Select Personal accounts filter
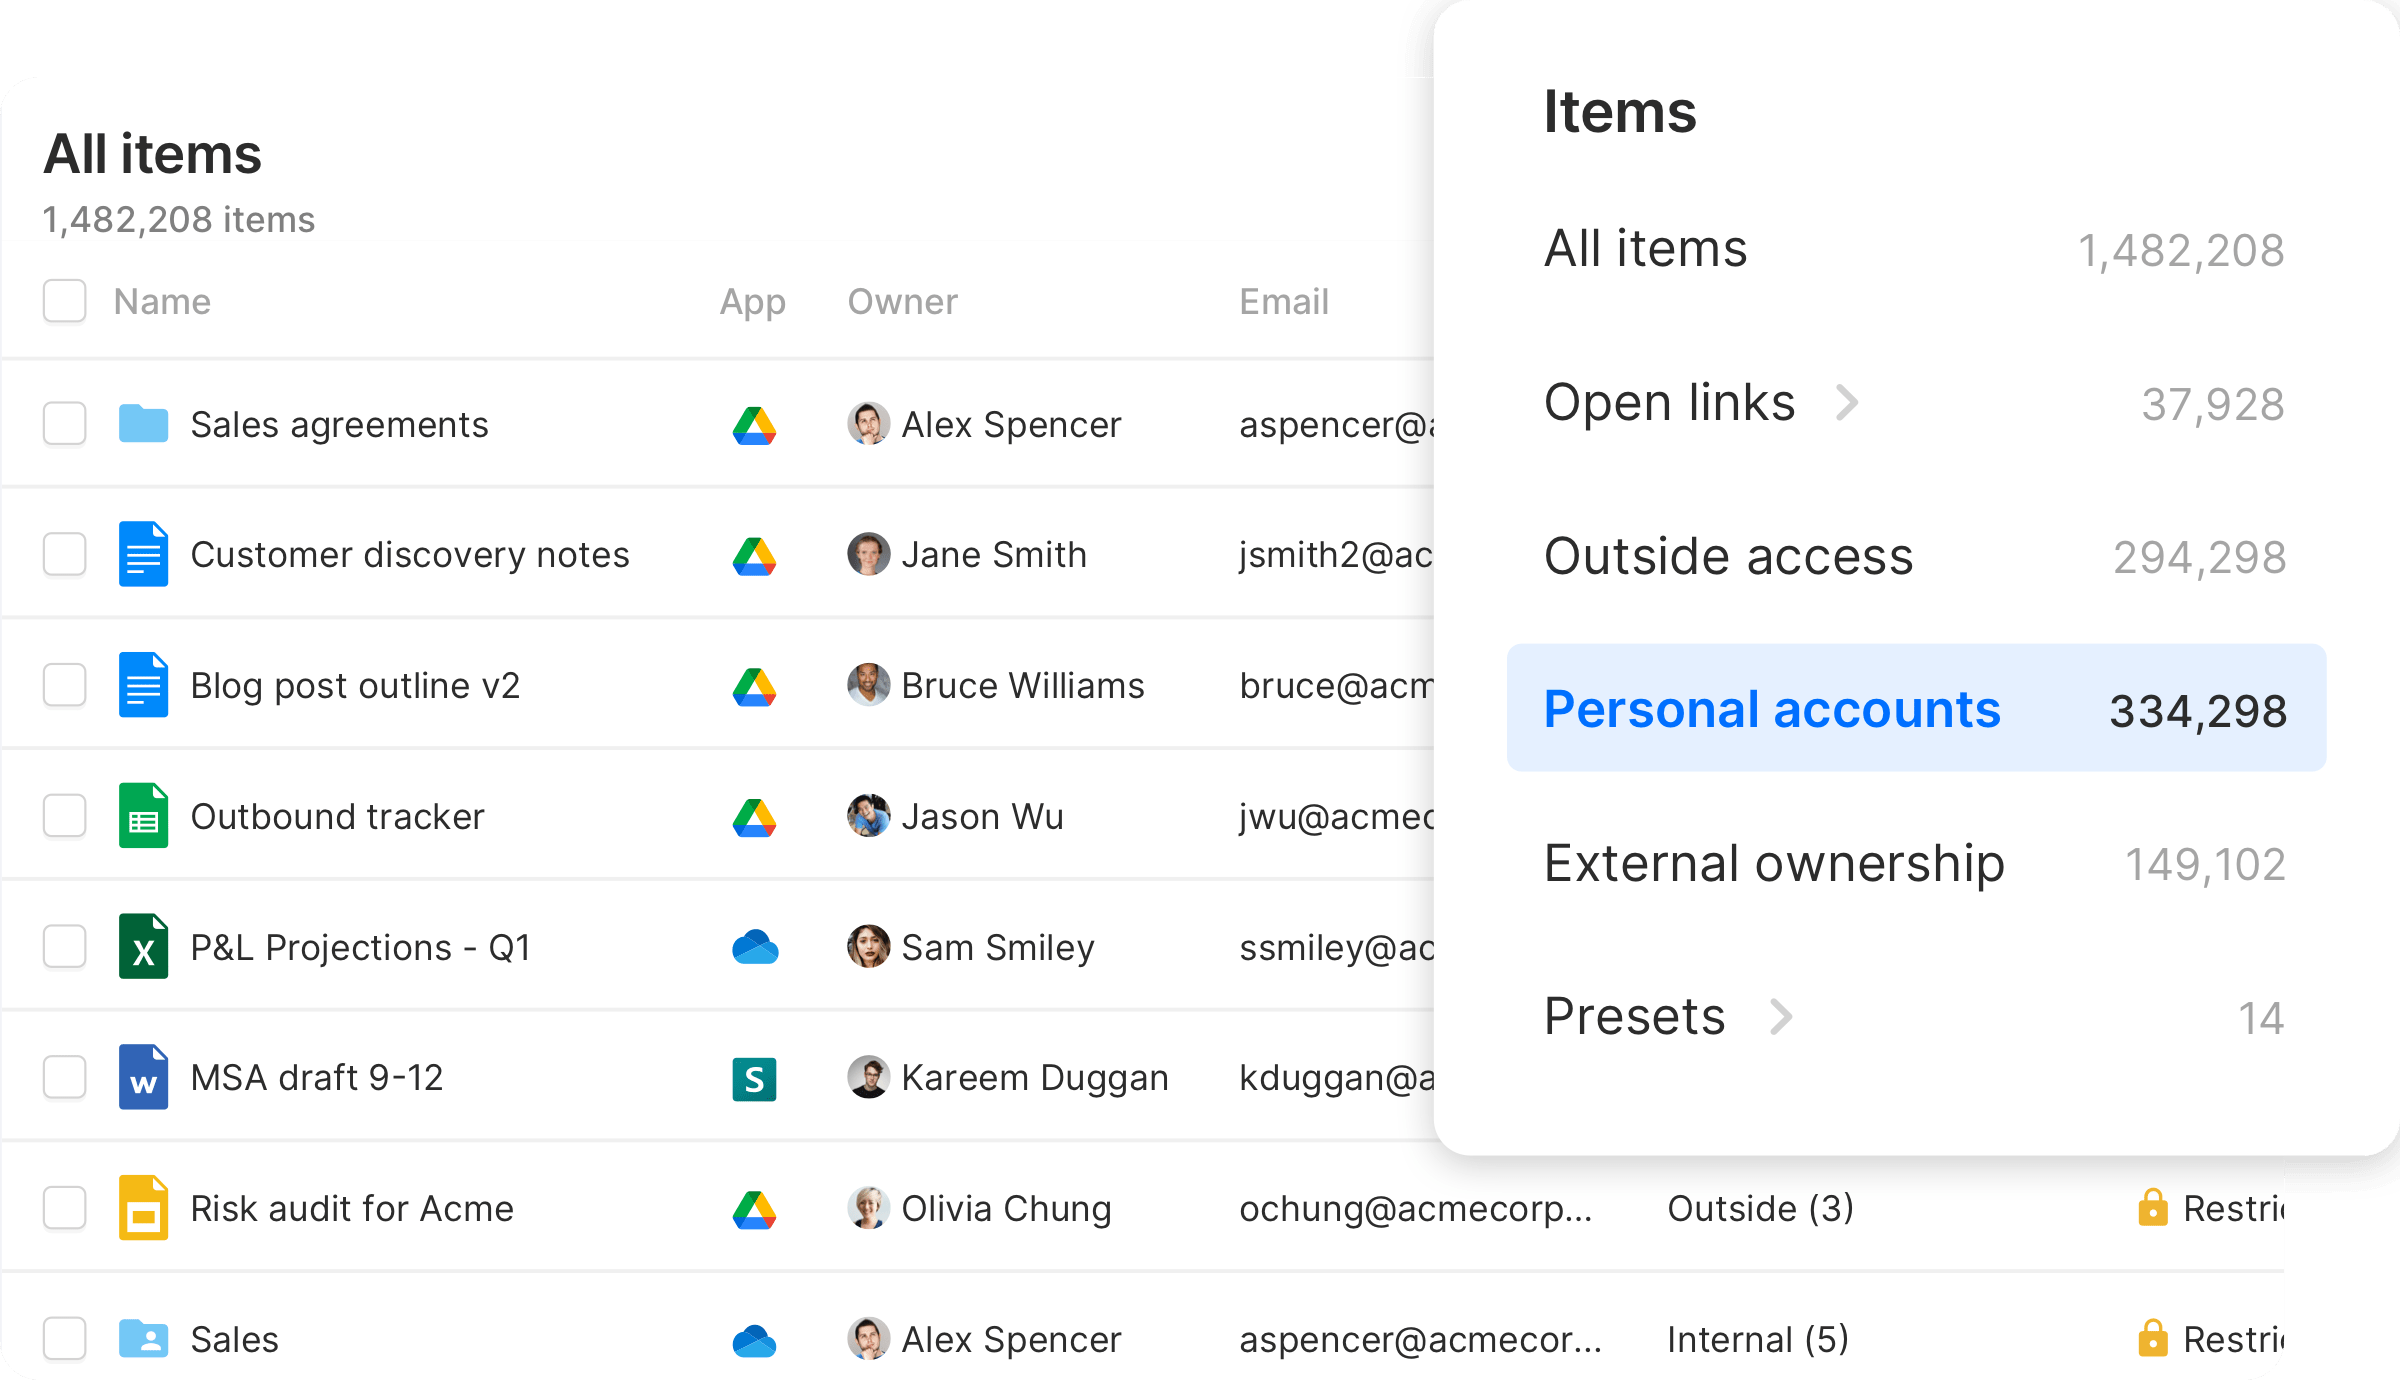Viewport: 2400px width, 1380px height. click(x=1773, y=708)
